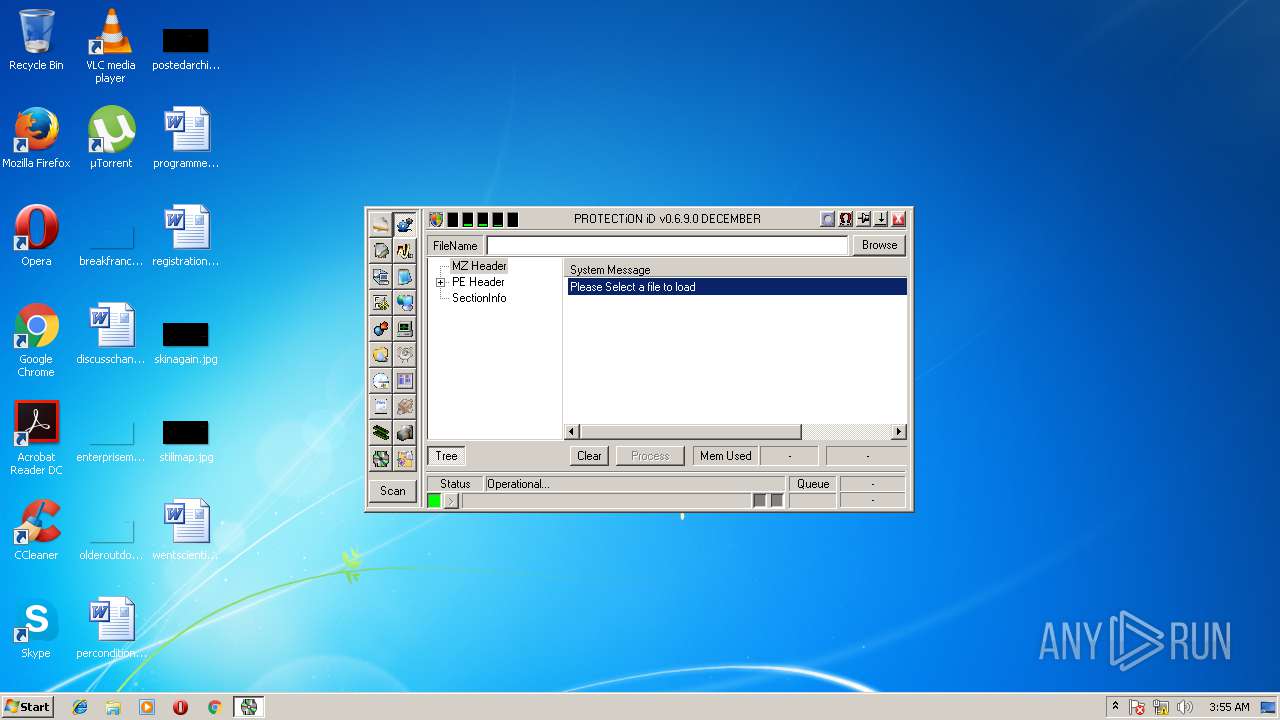Click the small arrow button beside green indicator
1280x720 pixels.
coord(451,501)
